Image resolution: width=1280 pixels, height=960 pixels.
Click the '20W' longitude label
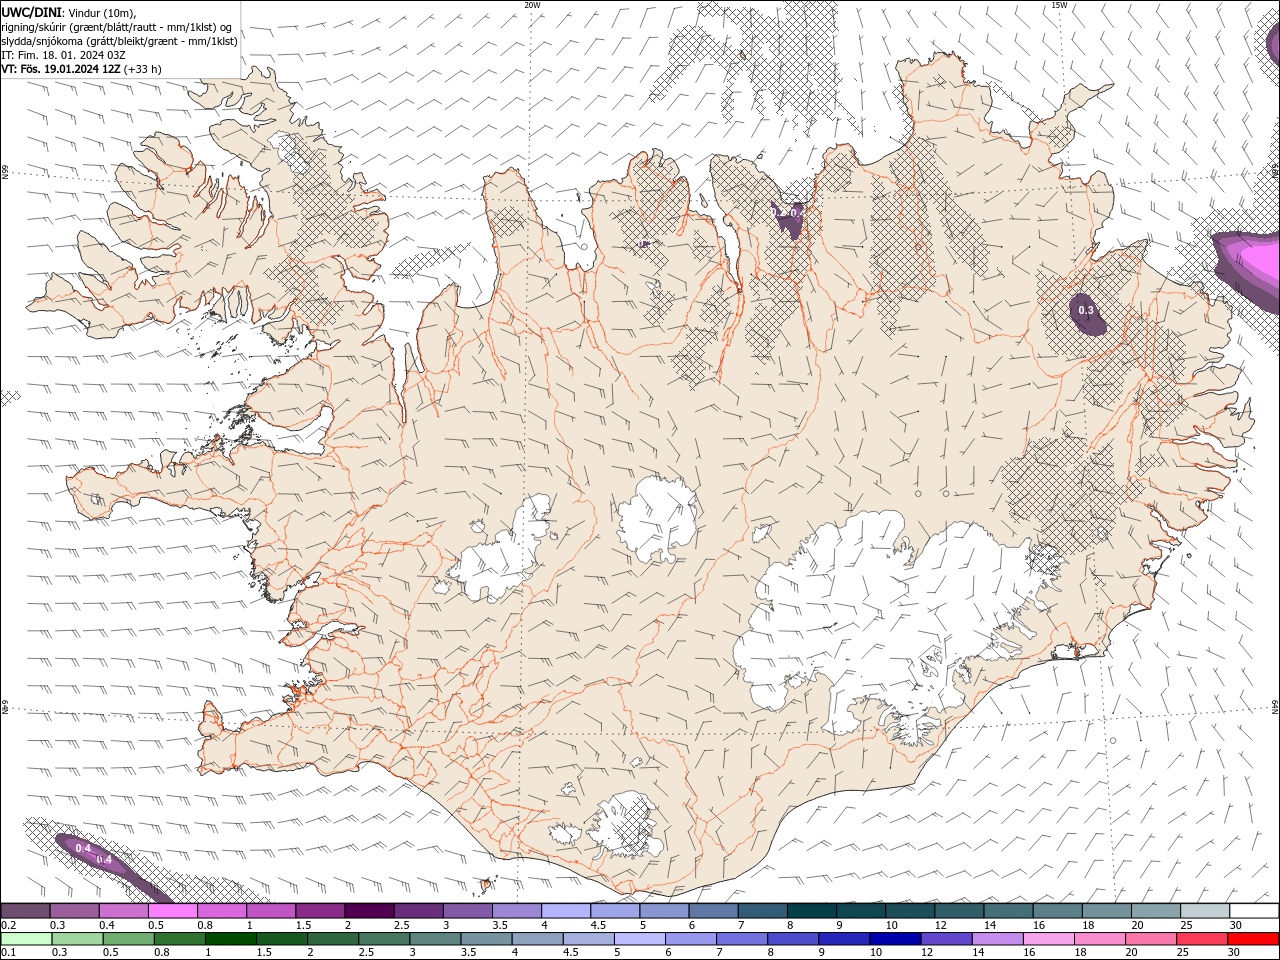(532, 5)
